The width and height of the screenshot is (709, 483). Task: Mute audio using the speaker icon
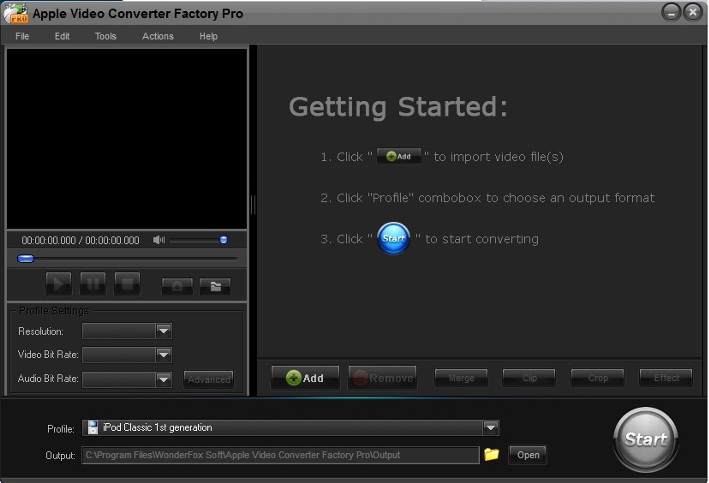[159, 240]
